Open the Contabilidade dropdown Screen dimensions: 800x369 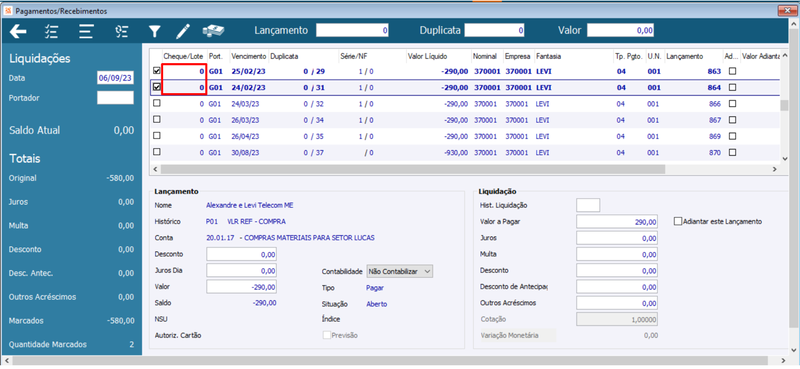pyautogui.click(x=399, y=272)
